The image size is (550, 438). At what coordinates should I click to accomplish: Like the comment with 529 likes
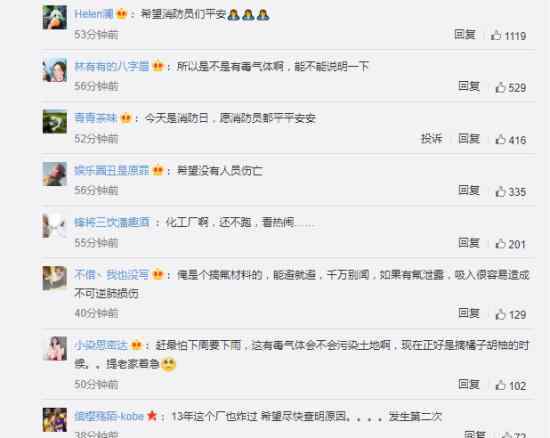click(x=500, y=87)
